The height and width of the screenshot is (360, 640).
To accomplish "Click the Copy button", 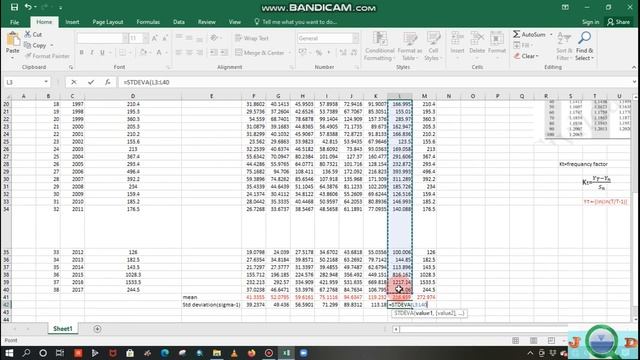I will pyautogui.click(x=35, y=45).
